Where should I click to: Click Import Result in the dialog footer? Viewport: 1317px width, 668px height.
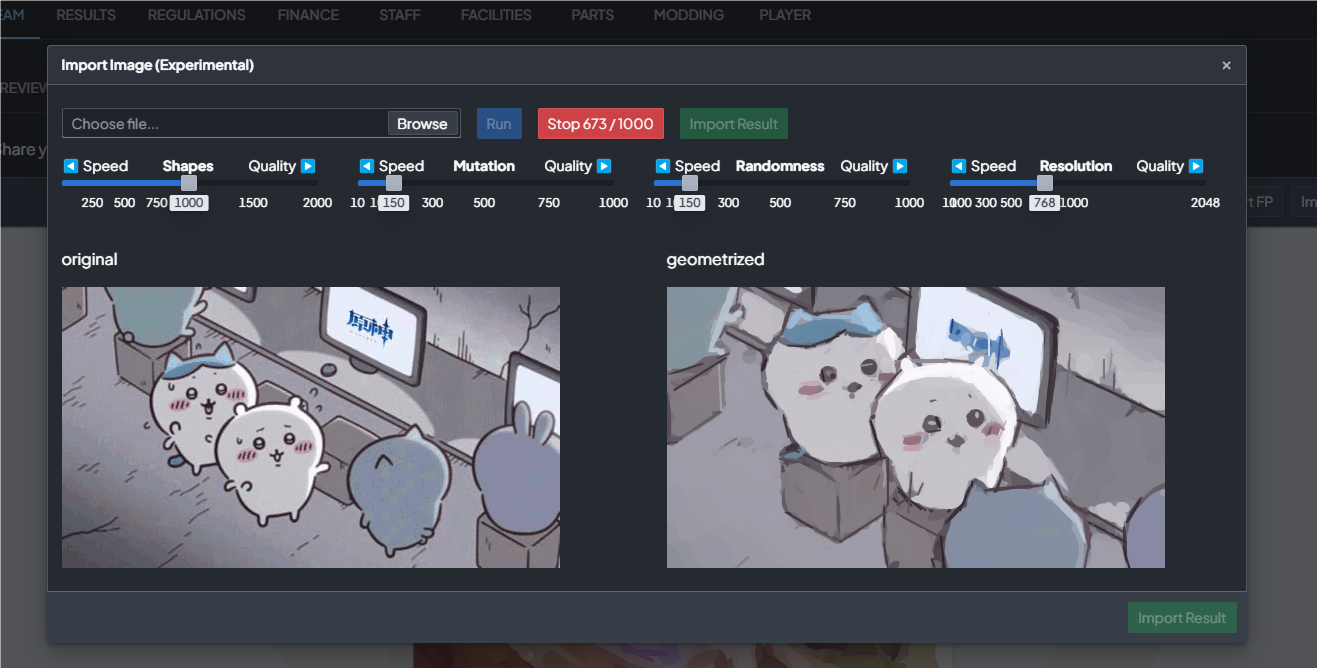[1182, 618]
